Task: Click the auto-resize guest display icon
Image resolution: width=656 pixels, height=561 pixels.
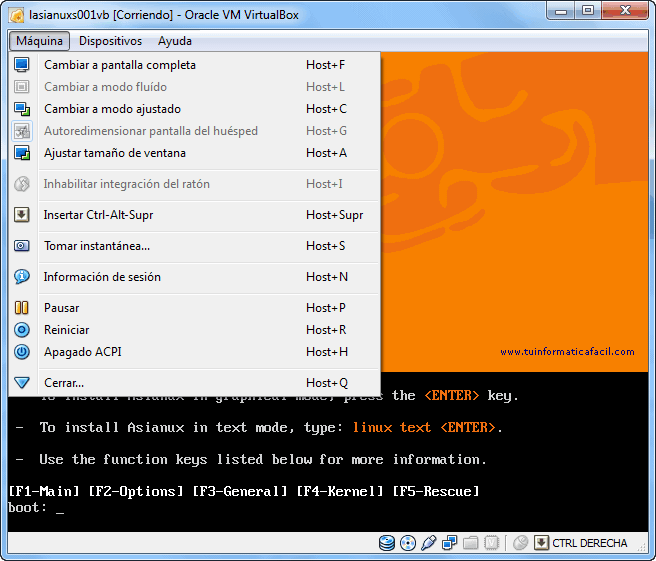Action: (22, 131)
